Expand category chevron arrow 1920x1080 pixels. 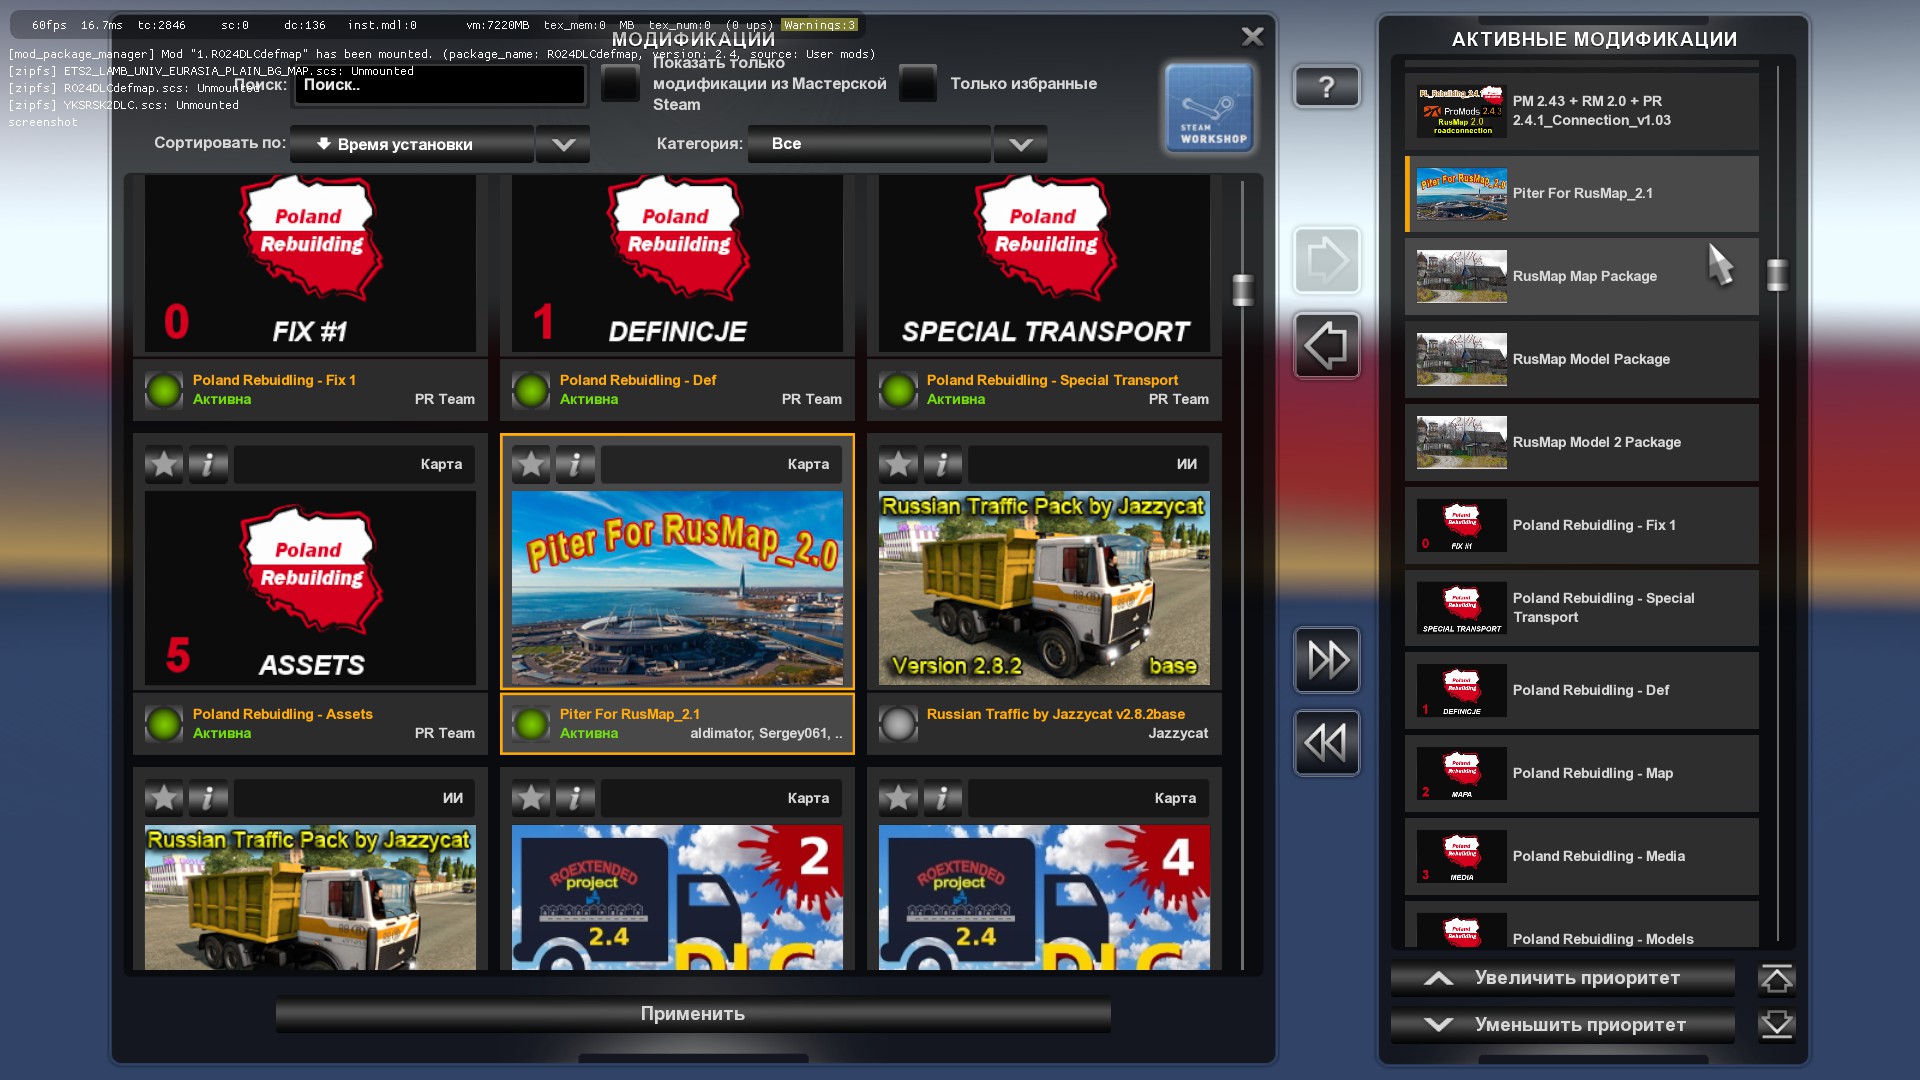pyautogui.click(x=1020, y=144)
